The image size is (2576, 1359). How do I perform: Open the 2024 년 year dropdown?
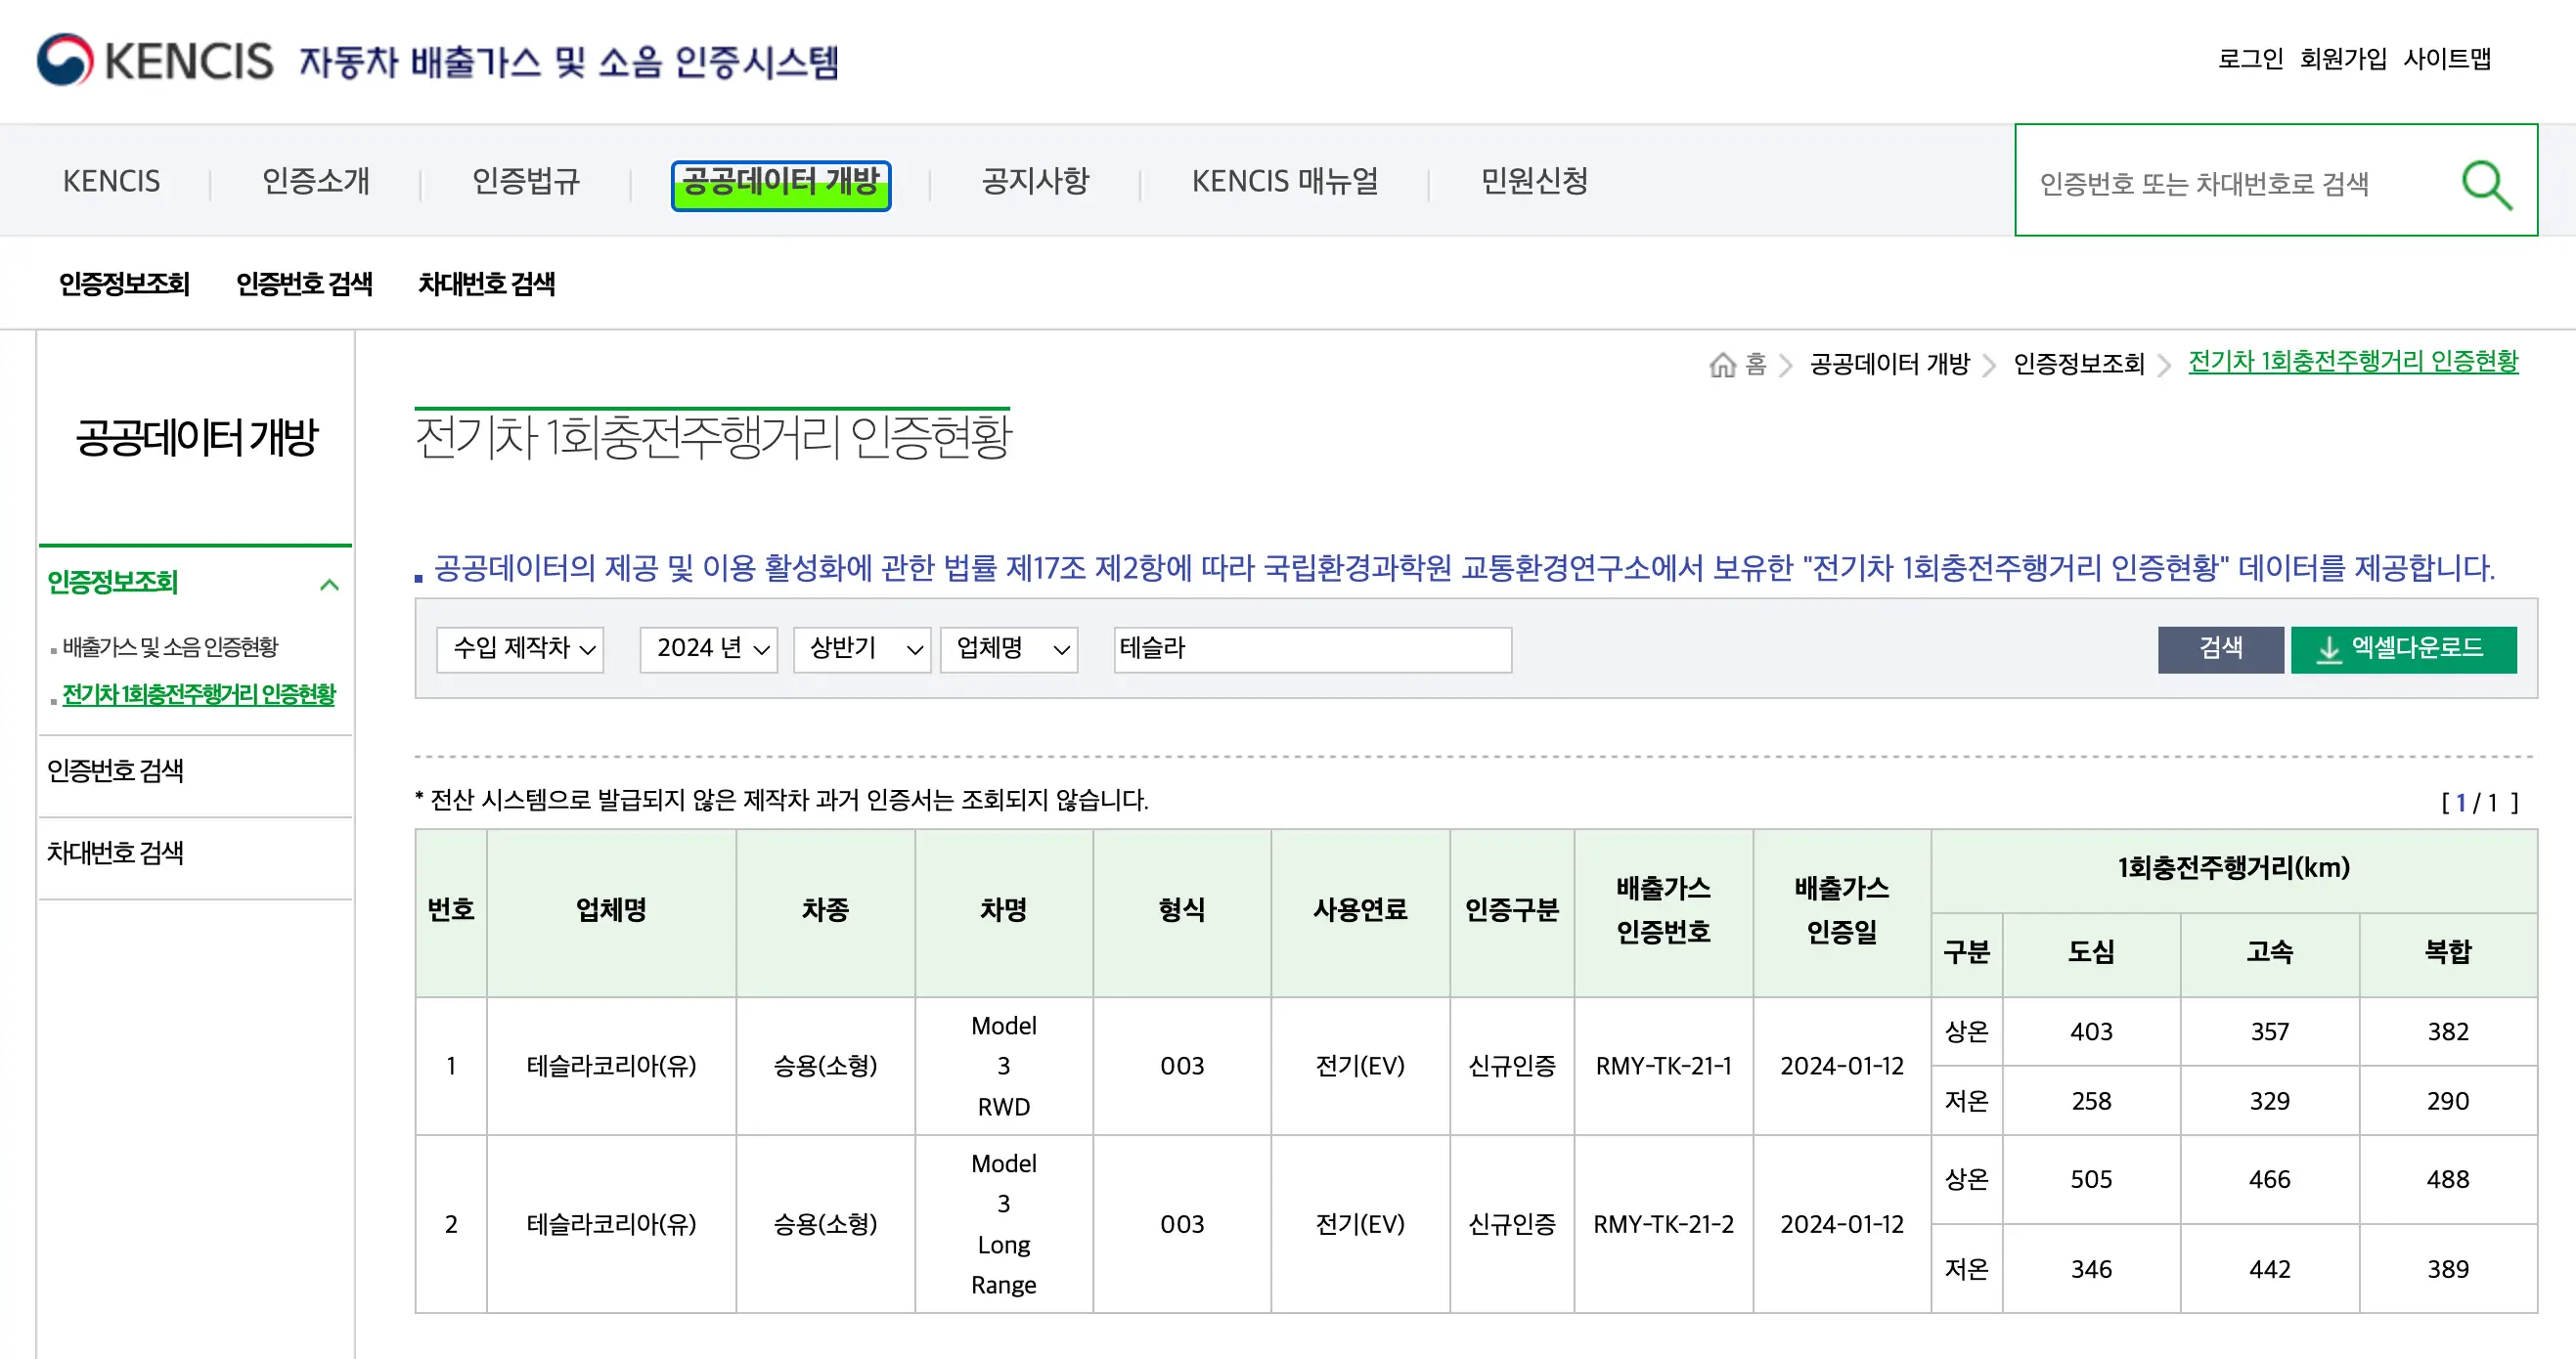click(x=708, y=649)
